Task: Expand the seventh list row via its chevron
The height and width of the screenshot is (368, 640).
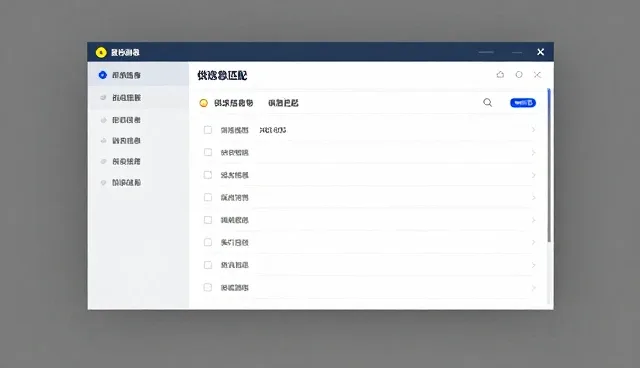Action: coord(533,265)
